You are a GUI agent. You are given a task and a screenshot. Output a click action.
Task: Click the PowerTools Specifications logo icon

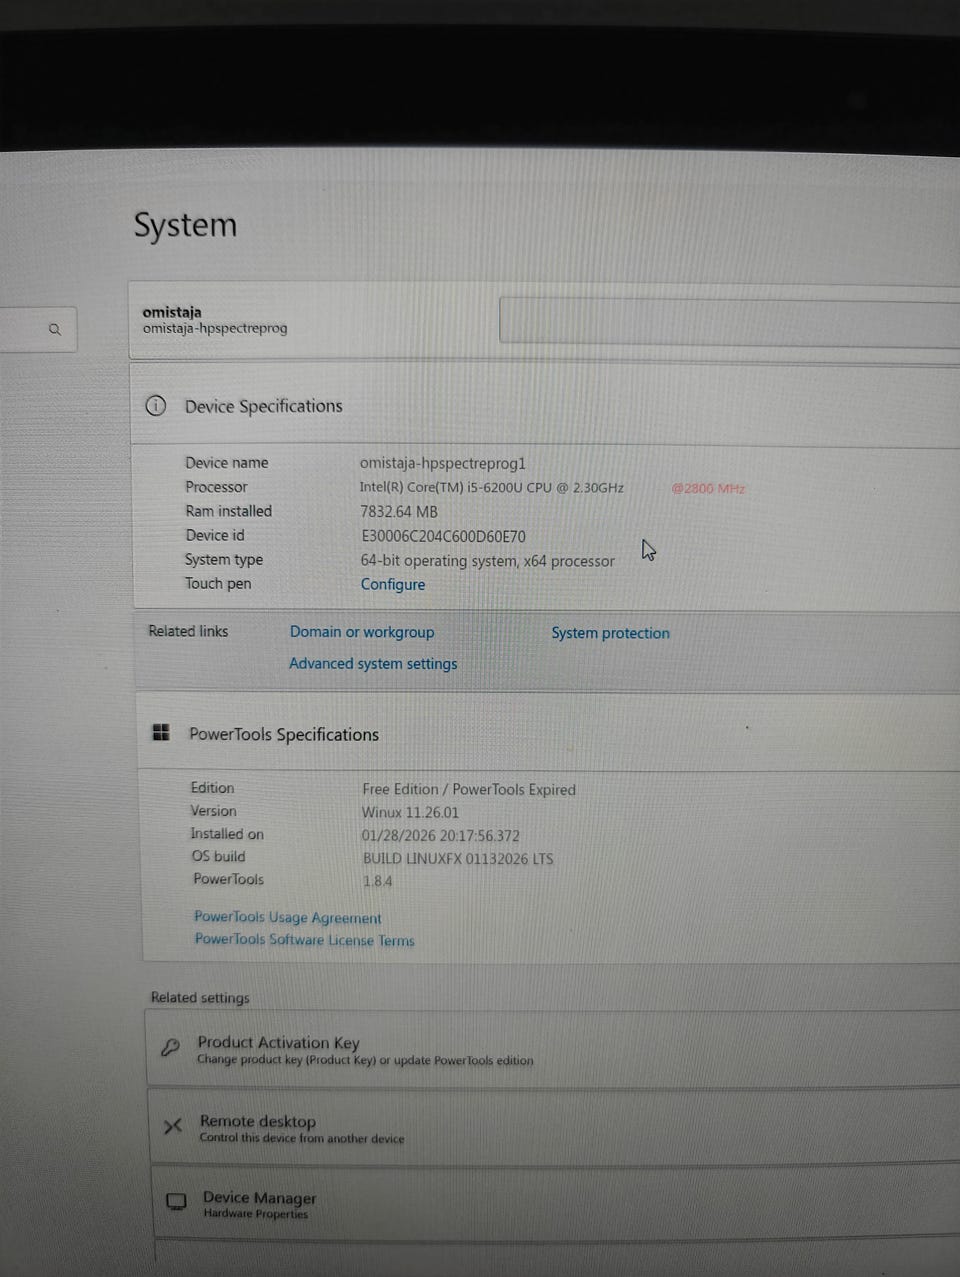coord(161,733)
